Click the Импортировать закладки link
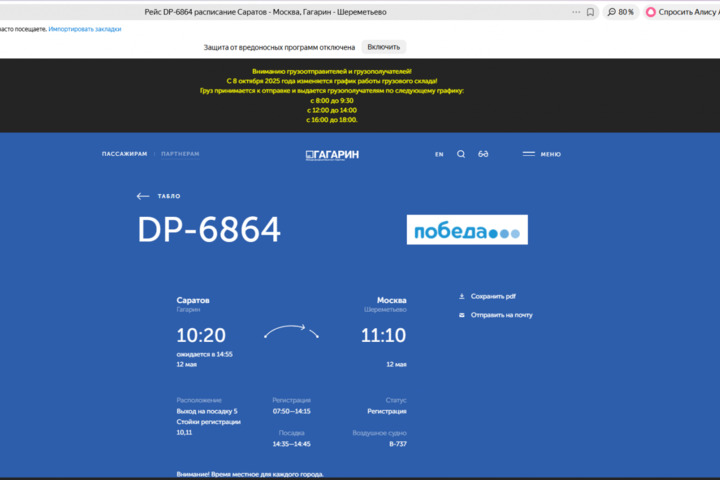The width and height of the screenshot is (720, 480). [85, 29]
